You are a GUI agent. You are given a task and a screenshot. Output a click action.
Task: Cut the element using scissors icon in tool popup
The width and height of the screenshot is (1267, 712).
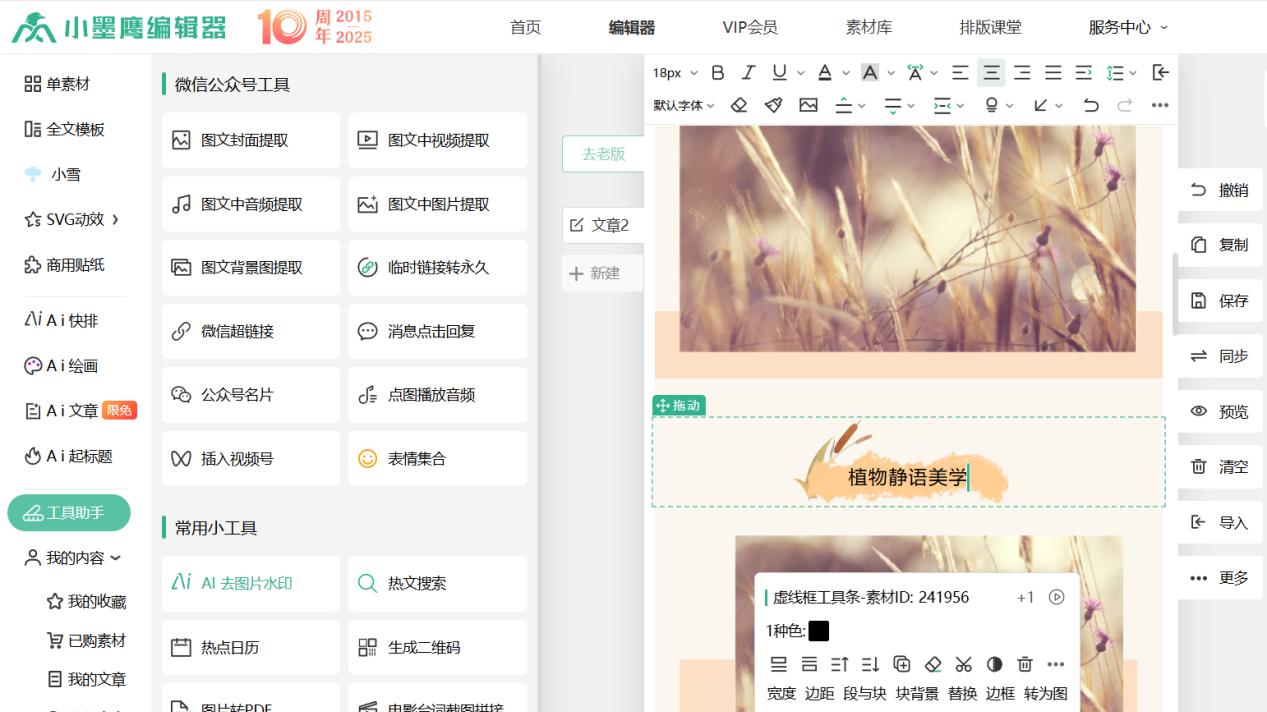pos(963,664)
